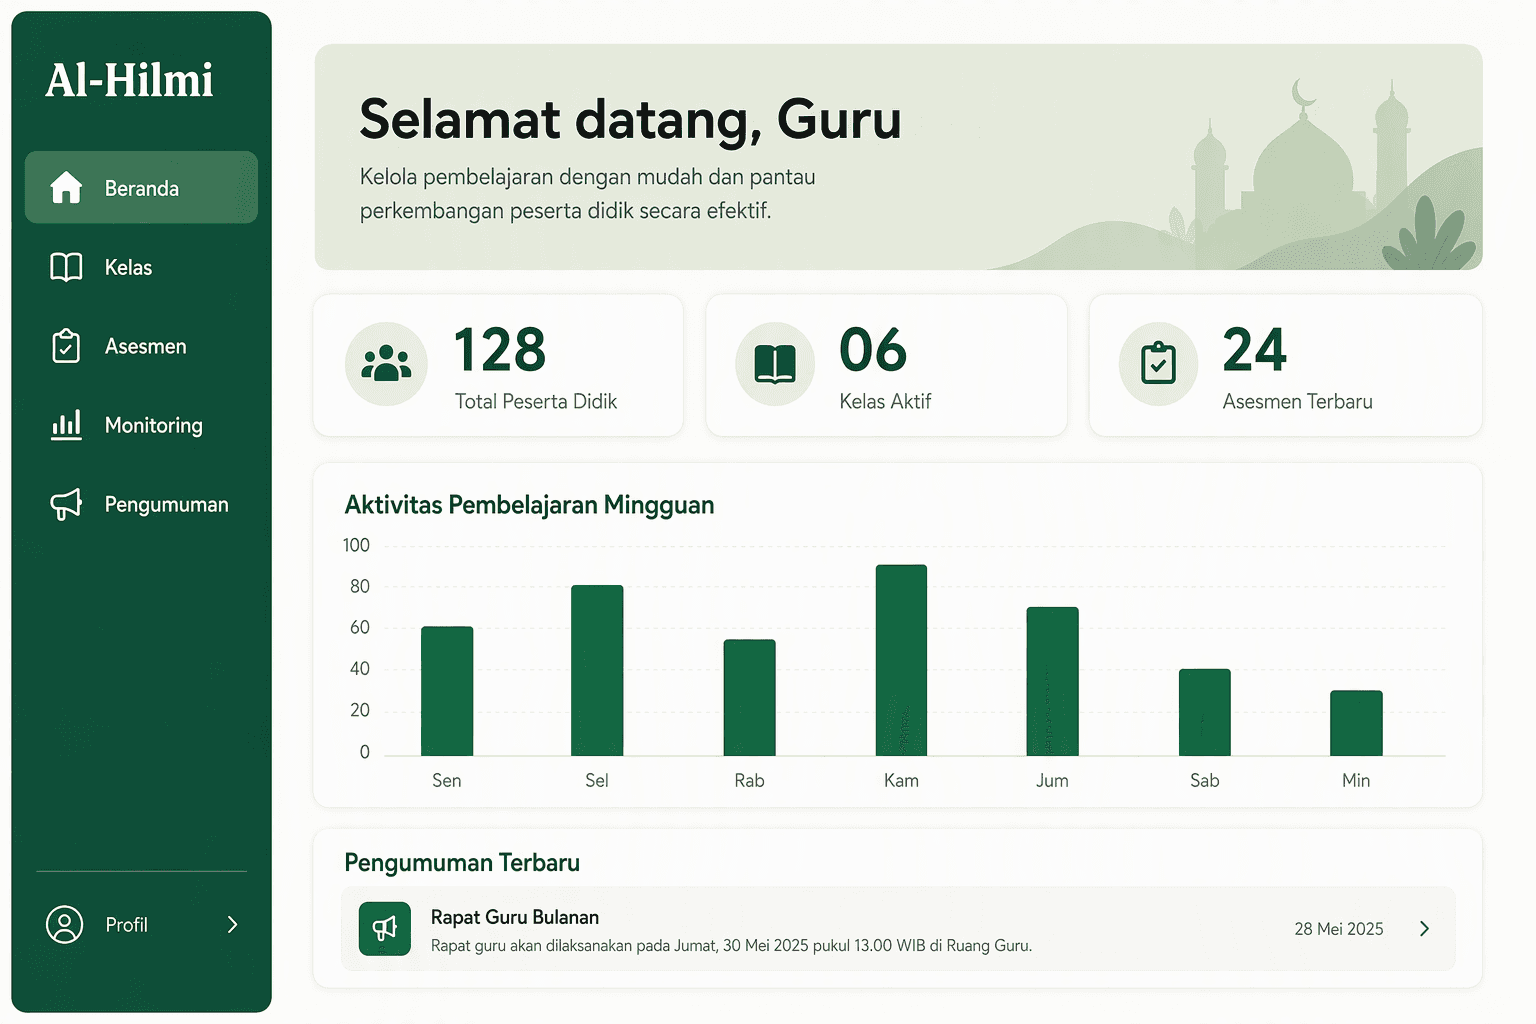Screen dimensions: 1536x1024
Task: Click the 'Selamat datang, Guru' banner heading
Action: (630, 119)
